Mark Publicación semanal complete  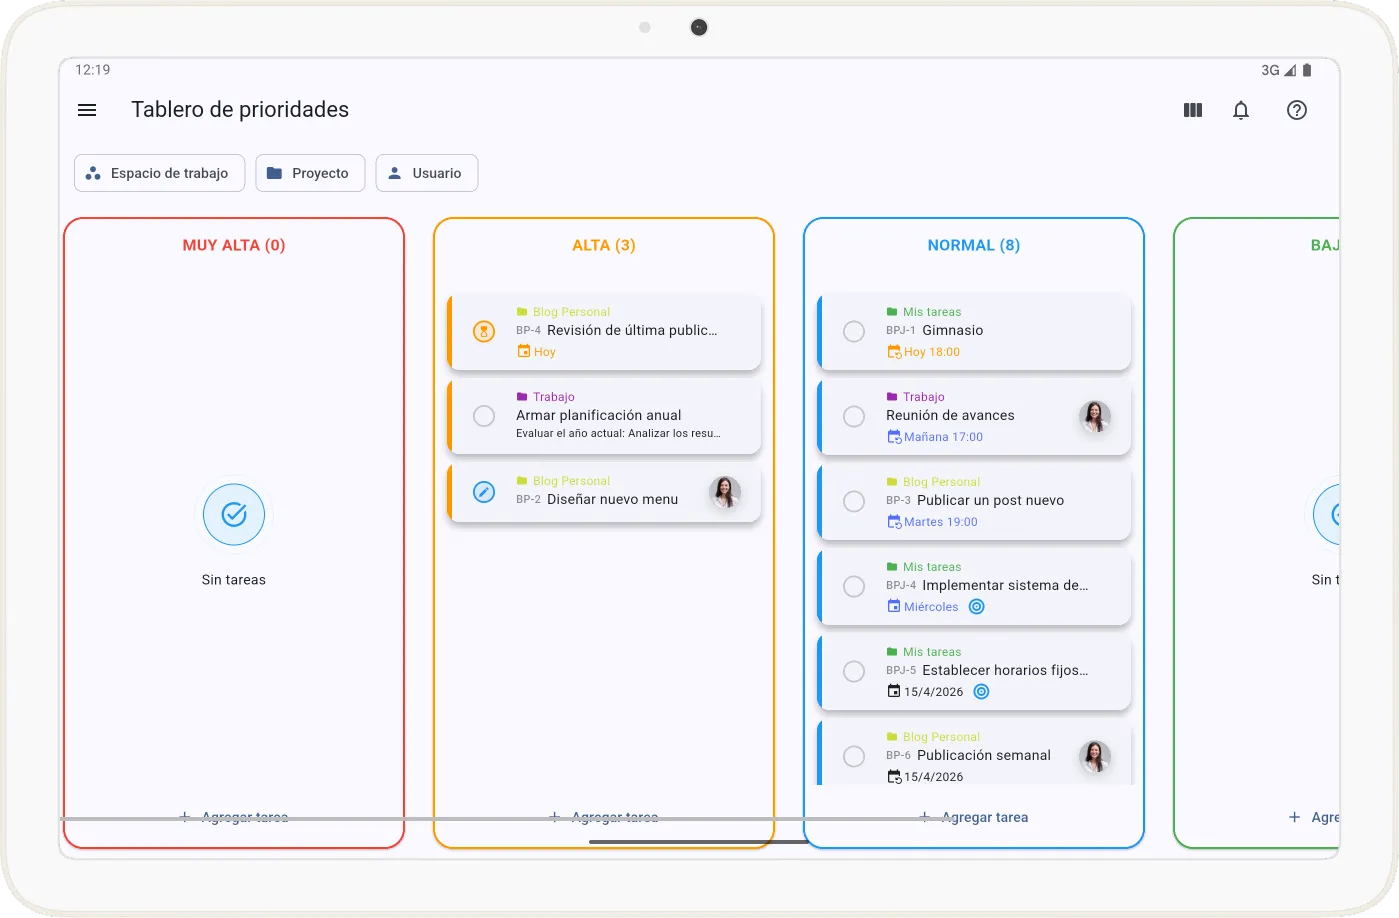click(854, 756)
